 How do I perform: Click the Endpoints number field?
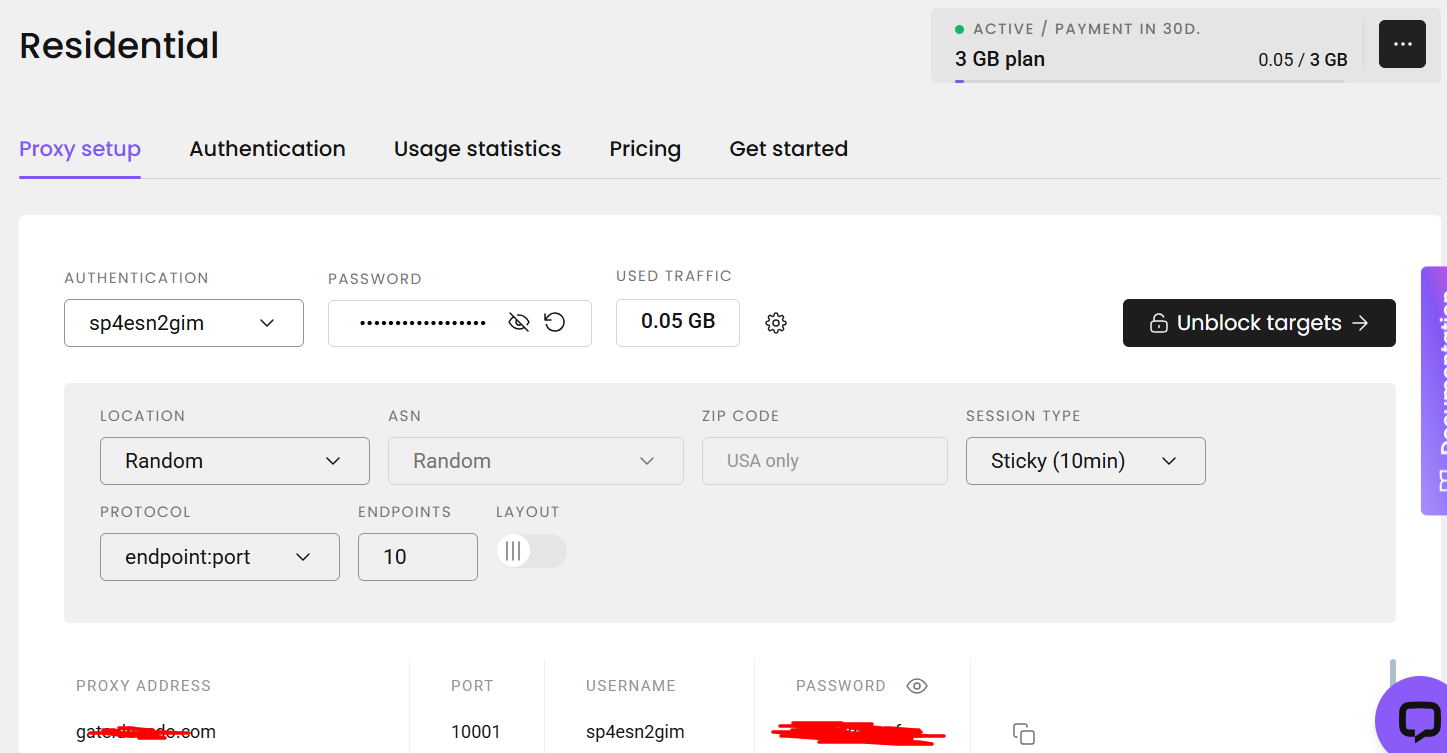point(418,557)
